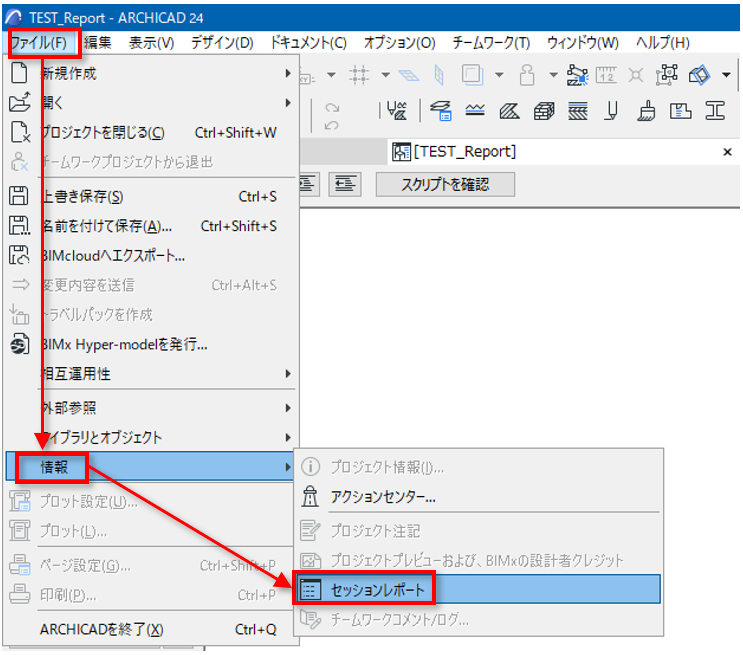Click the undo arrow icon
This screenshot has width=743, height=655.
pyautogui.click(x=332, y=125)
